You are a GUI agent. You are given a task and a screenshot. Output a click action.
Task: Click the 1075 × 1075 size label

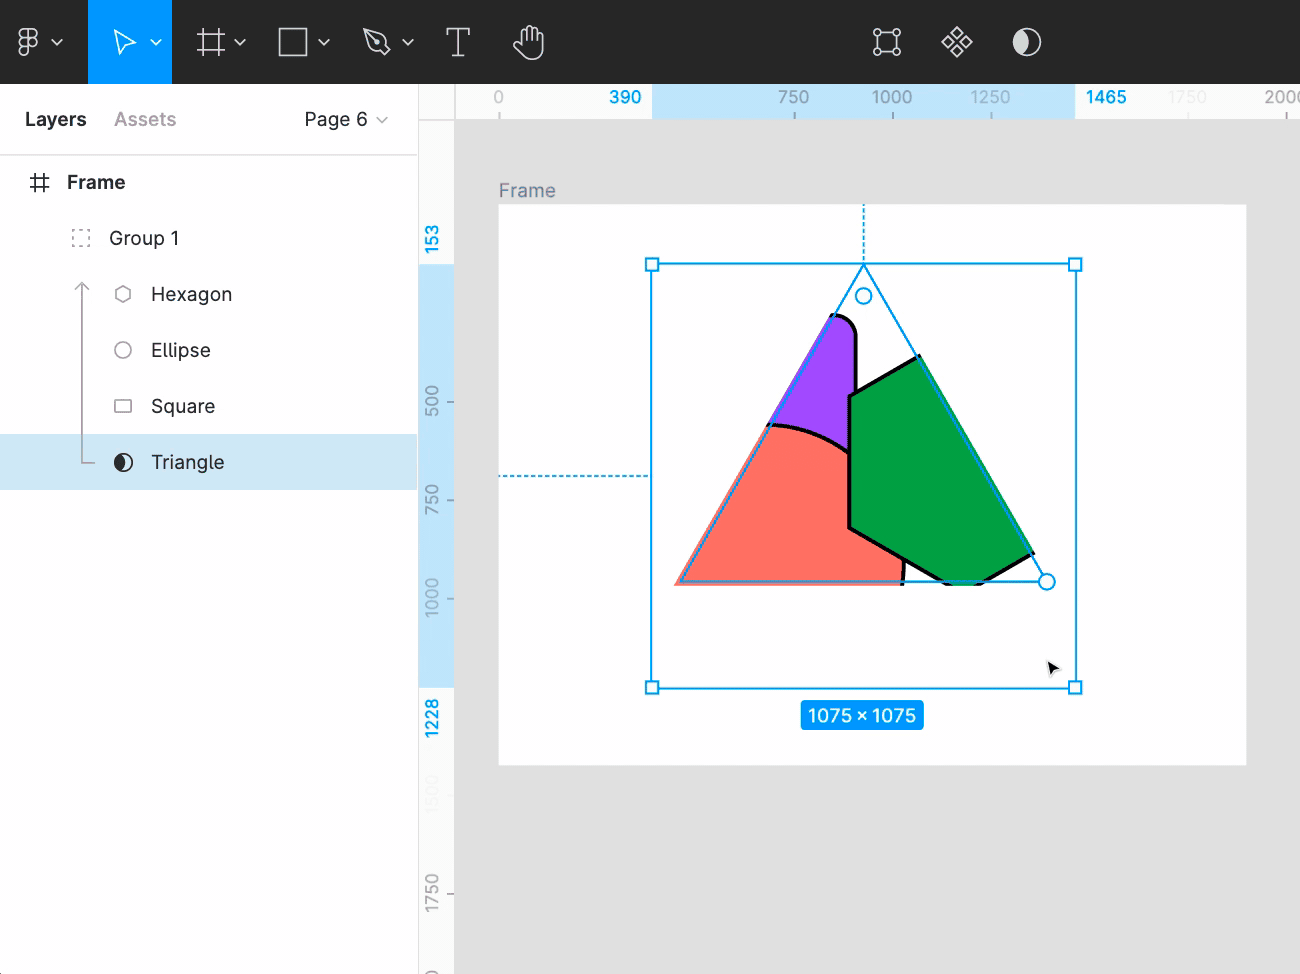pyautogui.click(x=862, y=715)
